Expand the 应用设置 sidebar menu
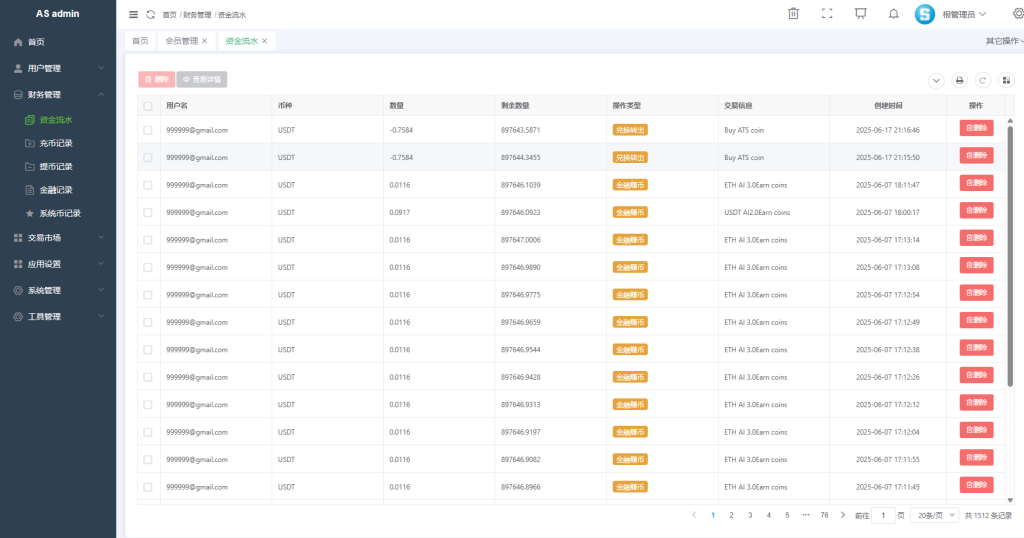This screenshot has height=538, width=1024. coord(58,264)
